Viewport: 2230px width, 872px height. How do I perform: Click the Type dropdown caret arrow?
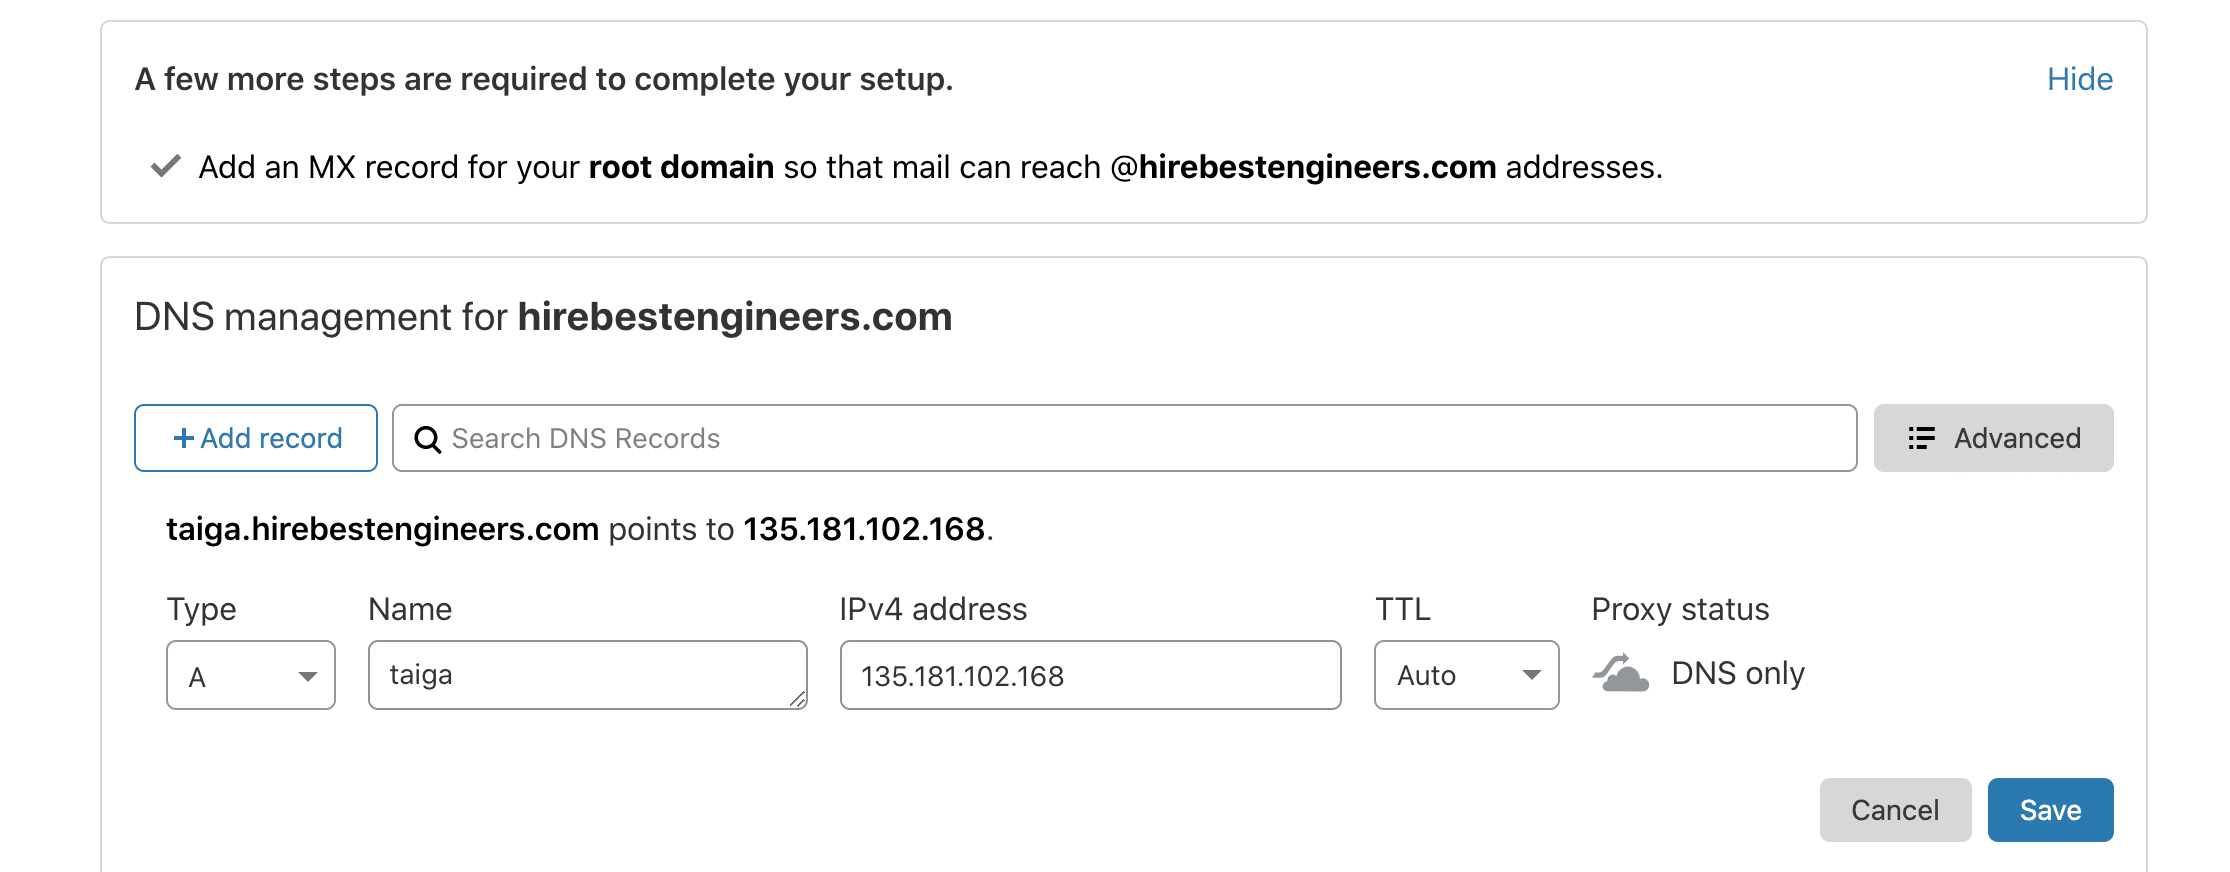[x=308, y=676]
